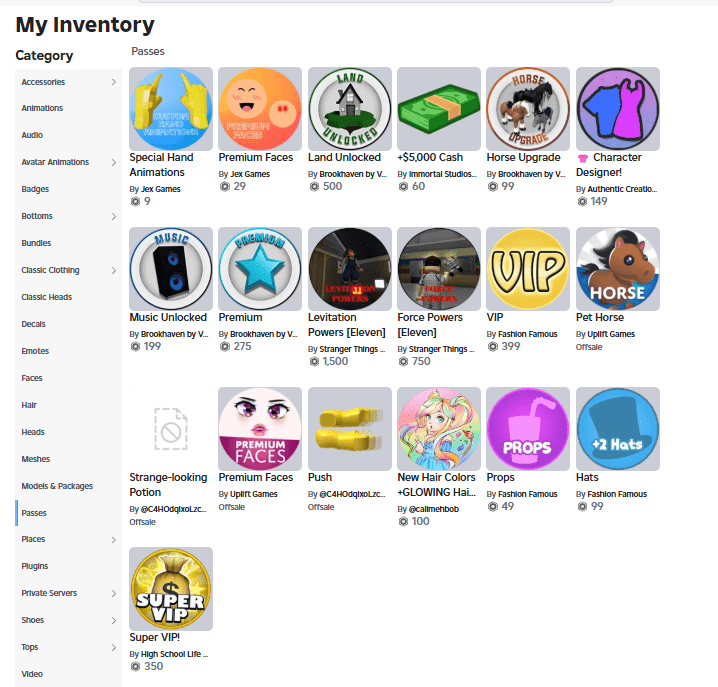Click the +2 Hats pass icon
Screen dimensions: 718x687
point(618,429)
